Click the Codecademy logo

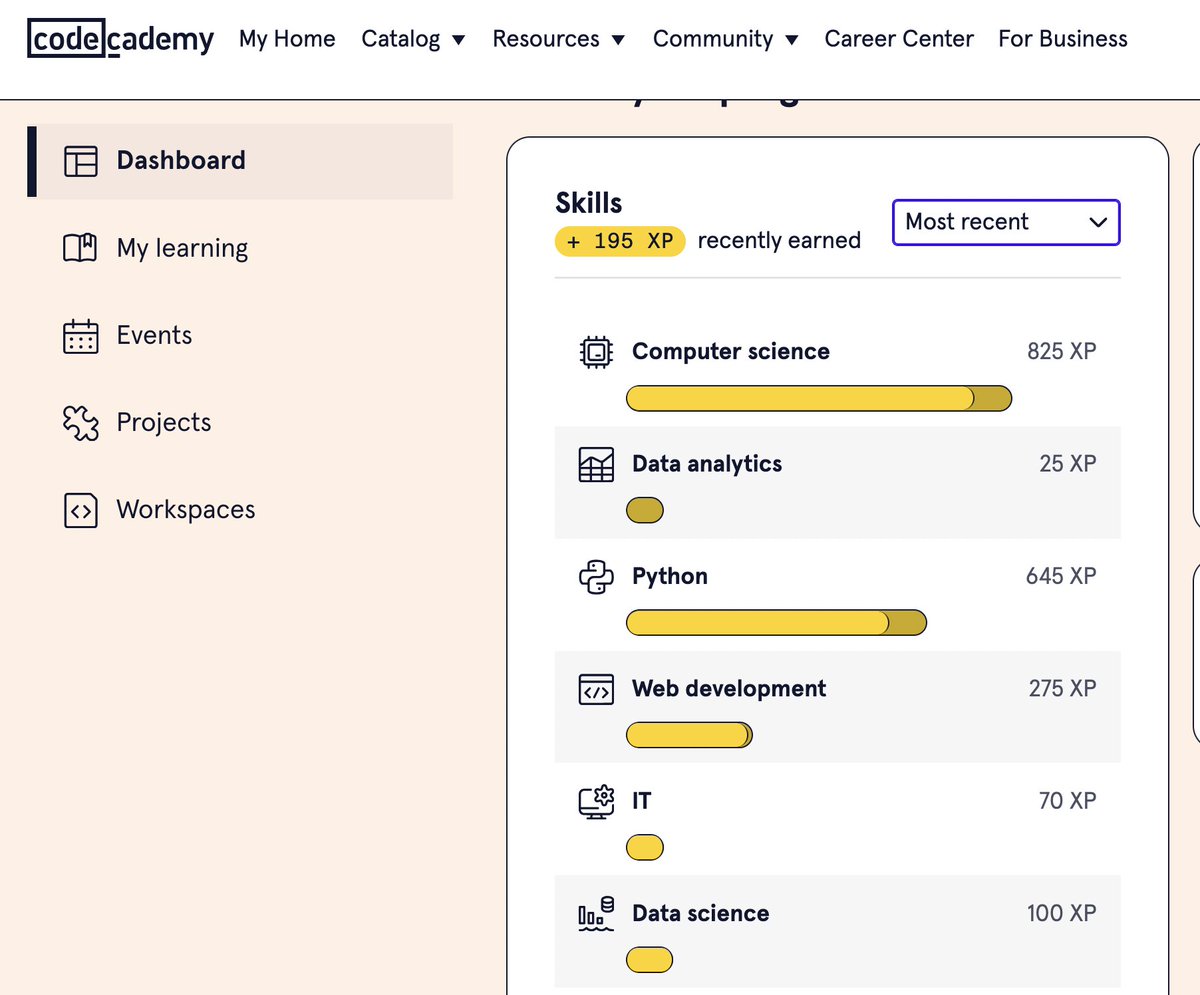(120, 39)
